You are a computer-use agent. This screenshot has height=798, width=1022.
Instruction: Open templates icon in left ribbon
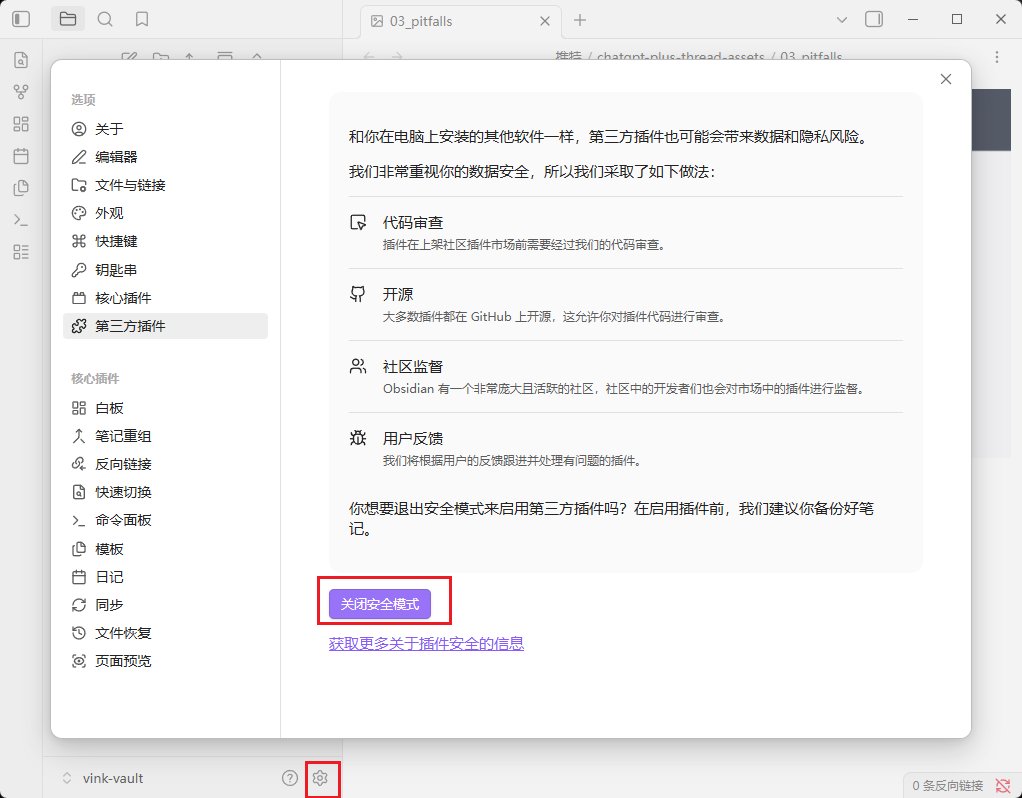tap(21, 188)
